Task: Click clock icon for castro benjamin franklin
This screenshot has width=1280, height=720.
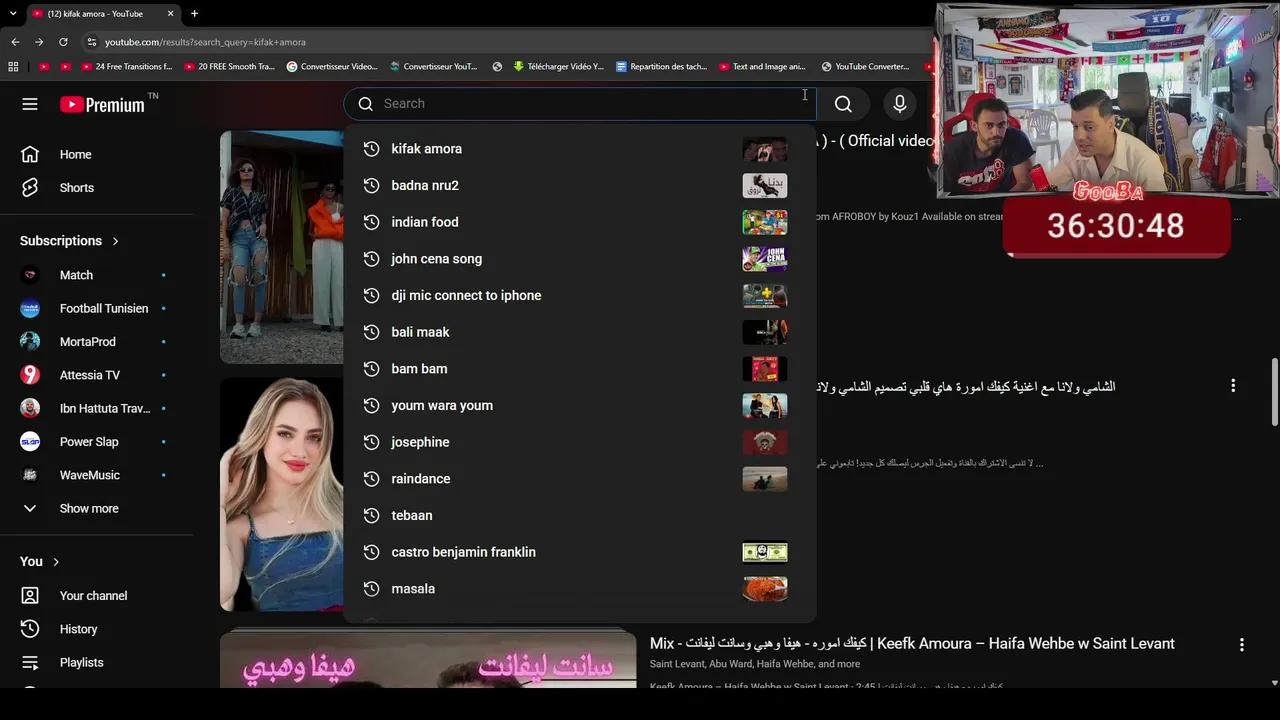Action: coord(371,552)
